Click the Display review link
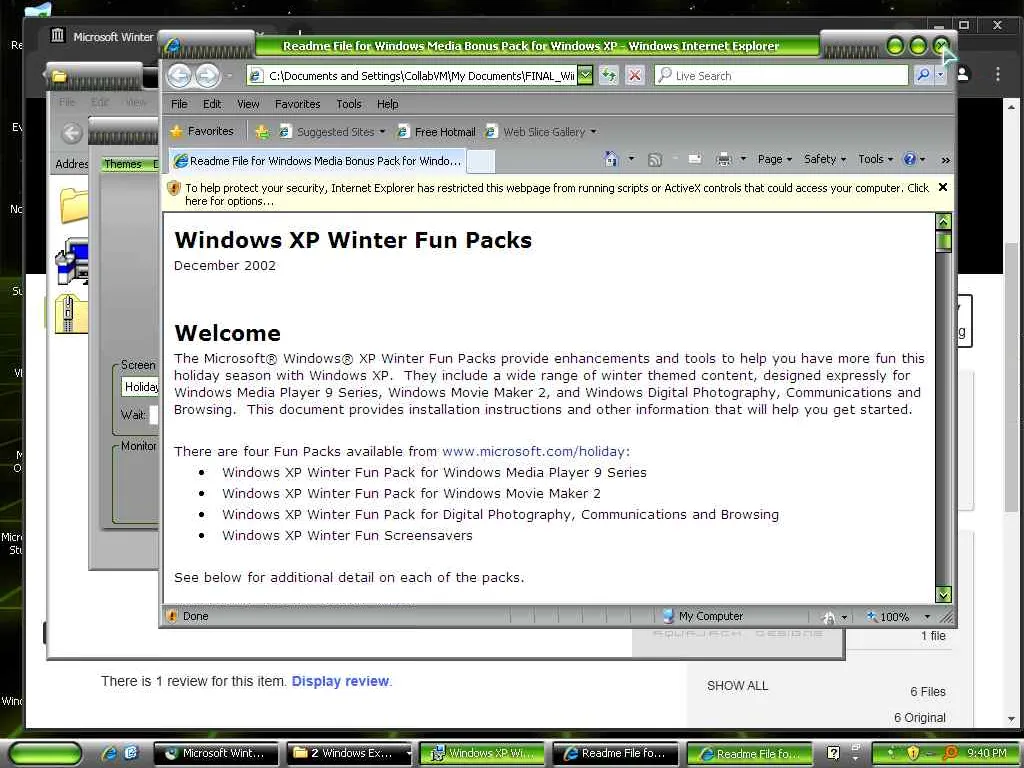The width and height of the screenshot is (1024, 768). 340,681
